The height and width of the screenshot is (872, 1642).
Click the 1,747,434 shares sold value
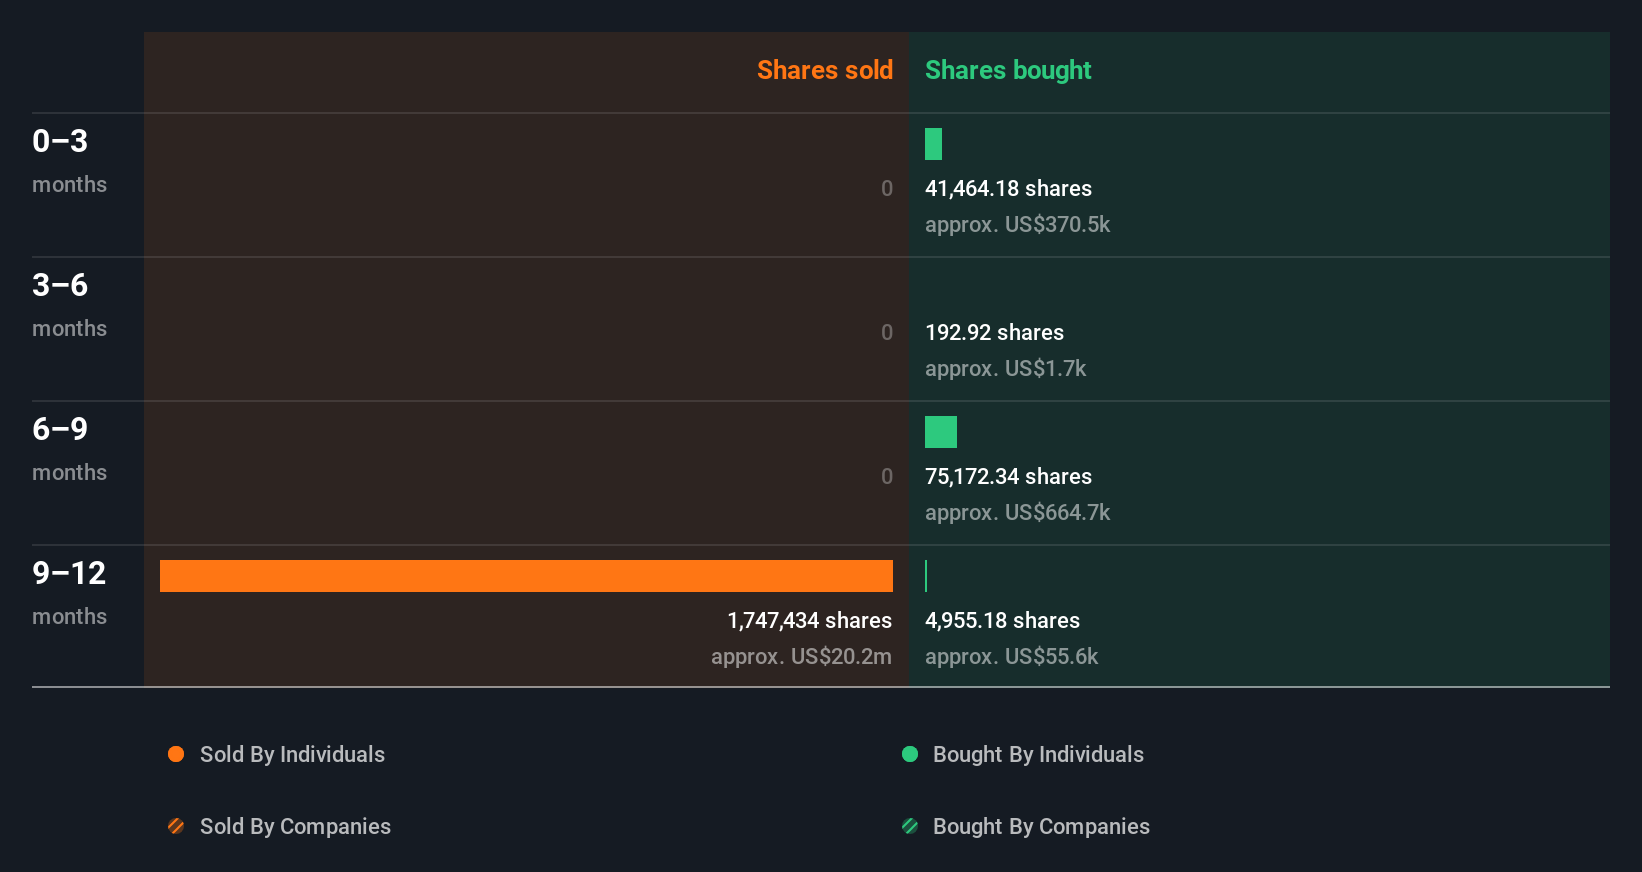click(x=809, y=621)
